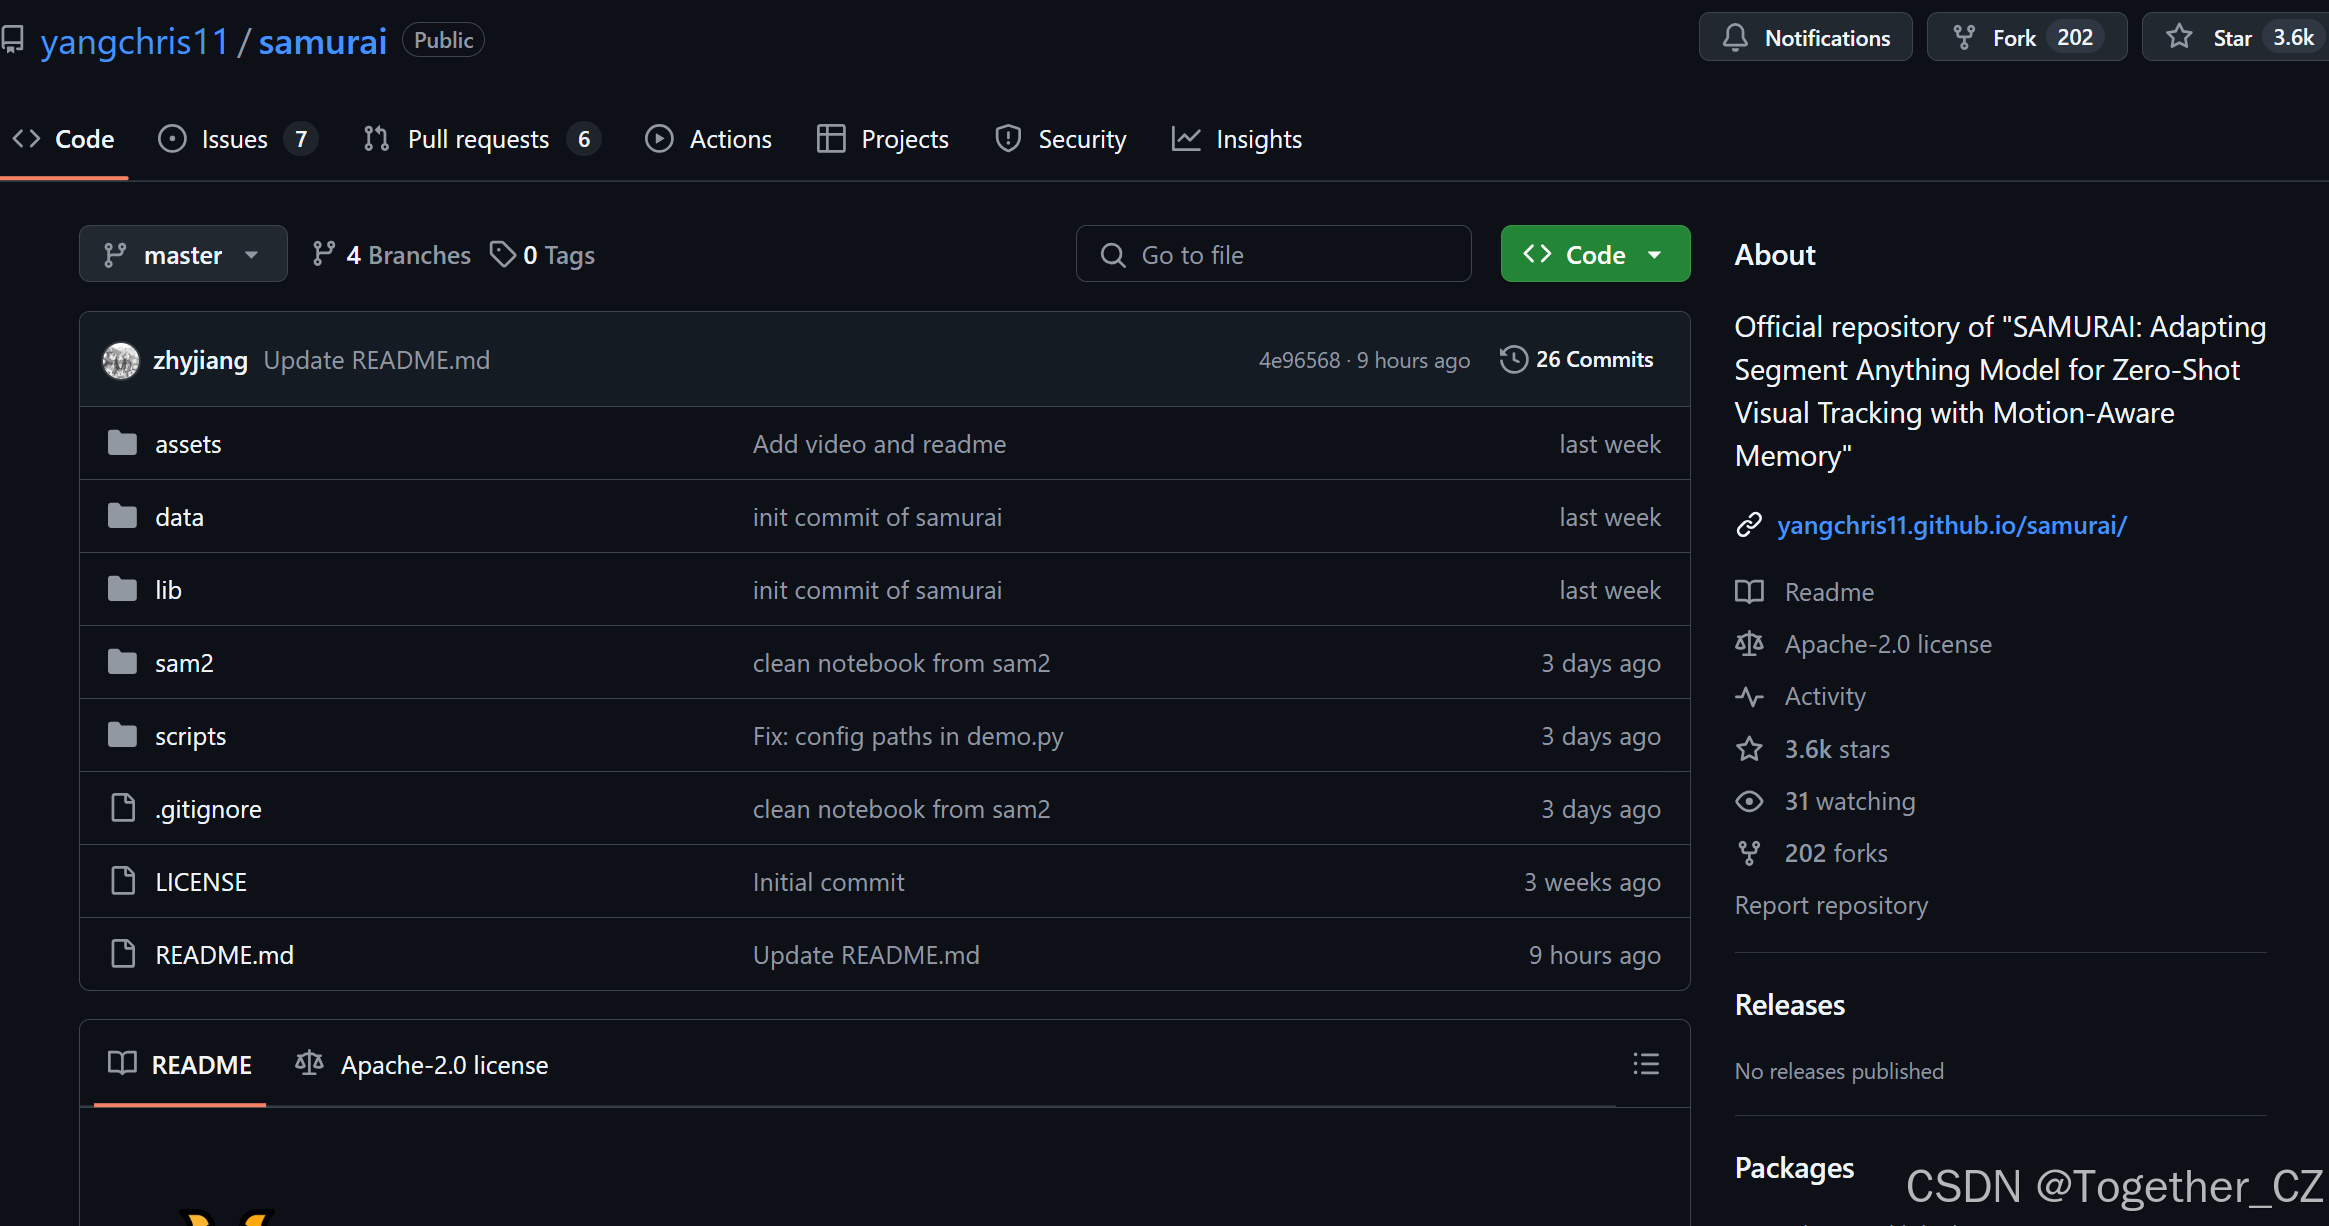Expand the green Code dropdown button

tap(1595, 255)
